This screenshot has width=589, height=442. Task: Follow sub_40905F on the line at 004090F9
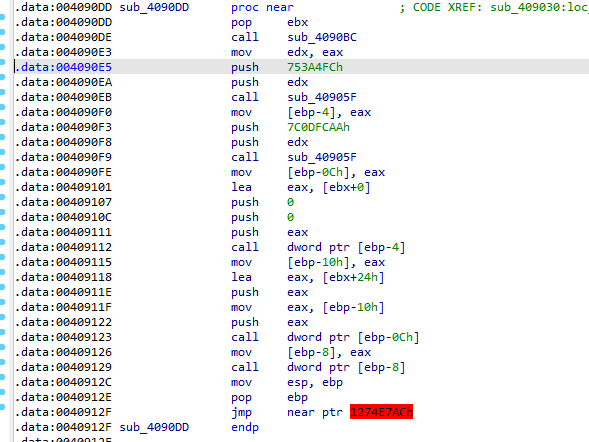tap(322, 157)
